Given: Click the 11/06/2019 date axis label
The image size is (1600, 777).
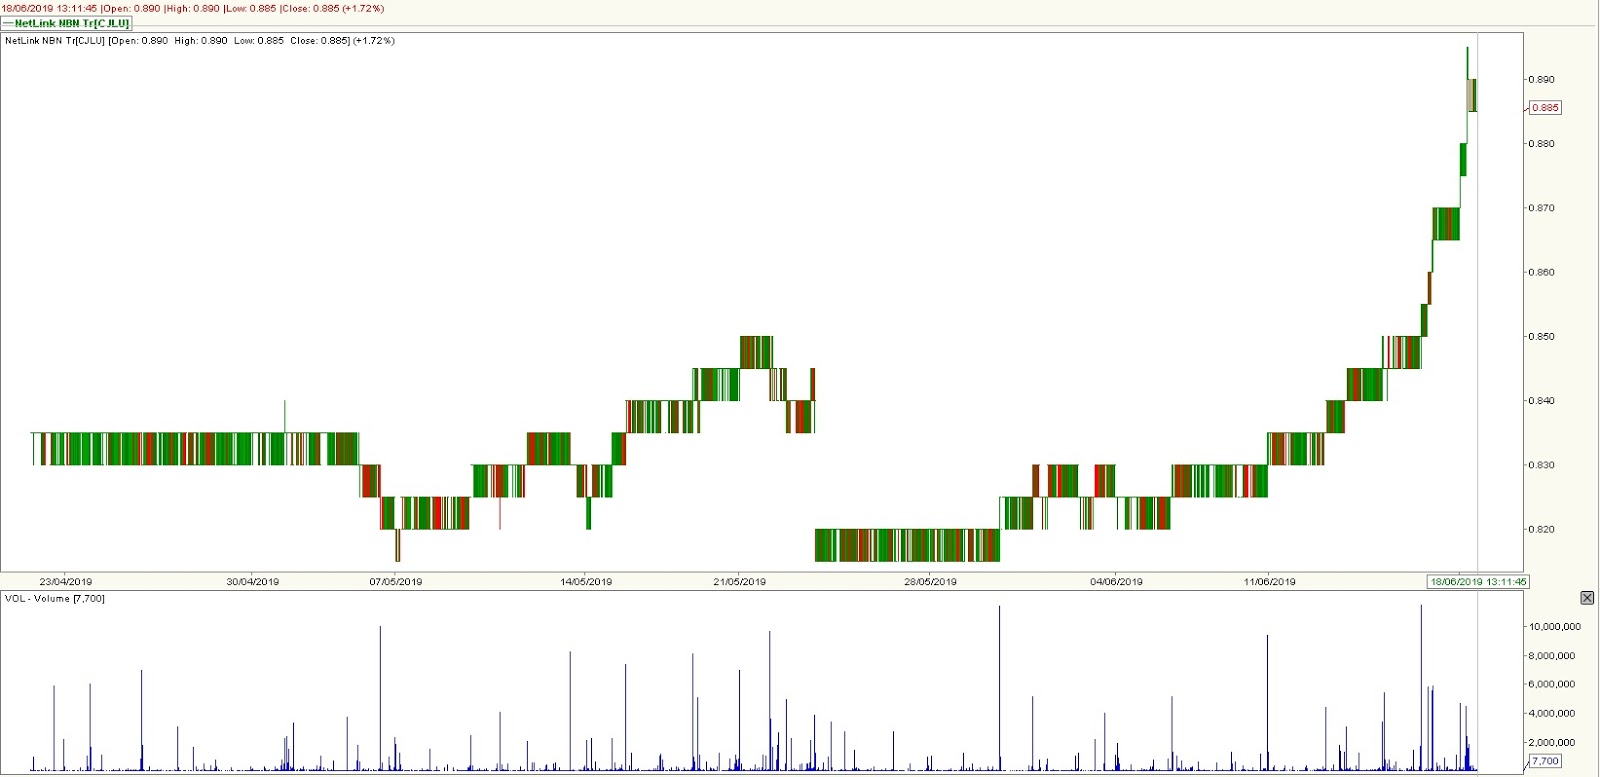Looking at the screenshot, I should pos(1270,581).
